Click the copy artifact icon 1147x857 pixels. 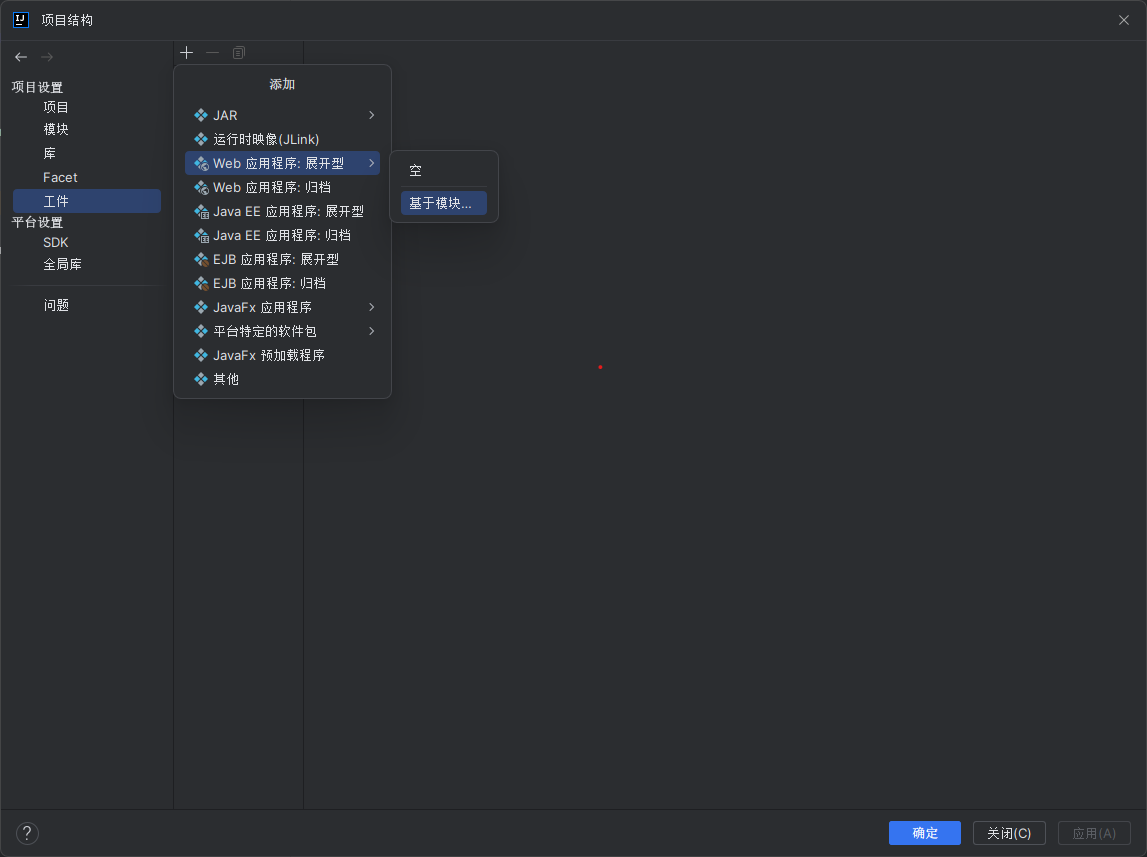(238, 53)
